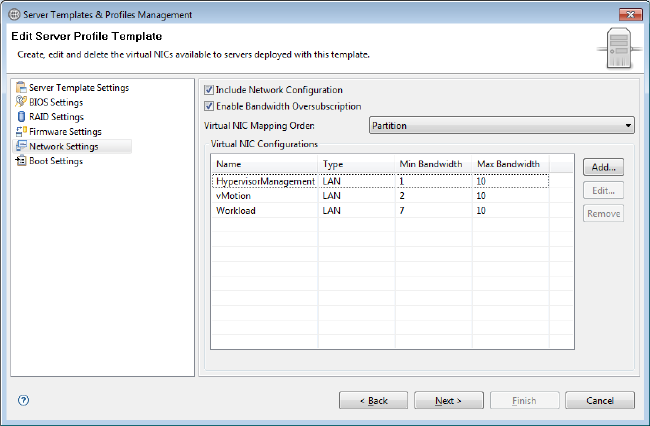
Task: Click the Boot Settings icon
Action: pos(21,161)
